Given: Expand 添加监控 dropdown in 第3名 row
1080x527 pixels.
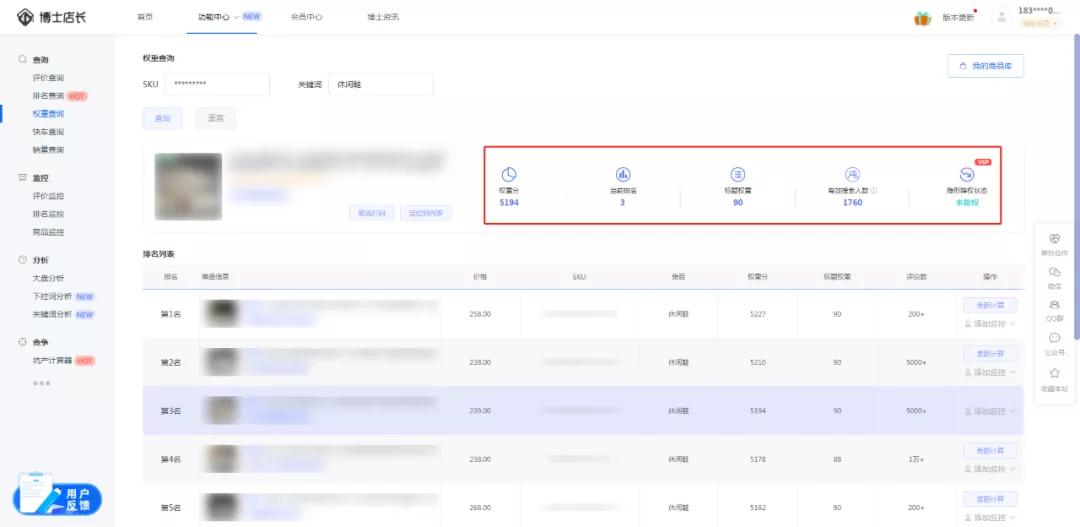Looking at the screenshot, I should (990, 411).
